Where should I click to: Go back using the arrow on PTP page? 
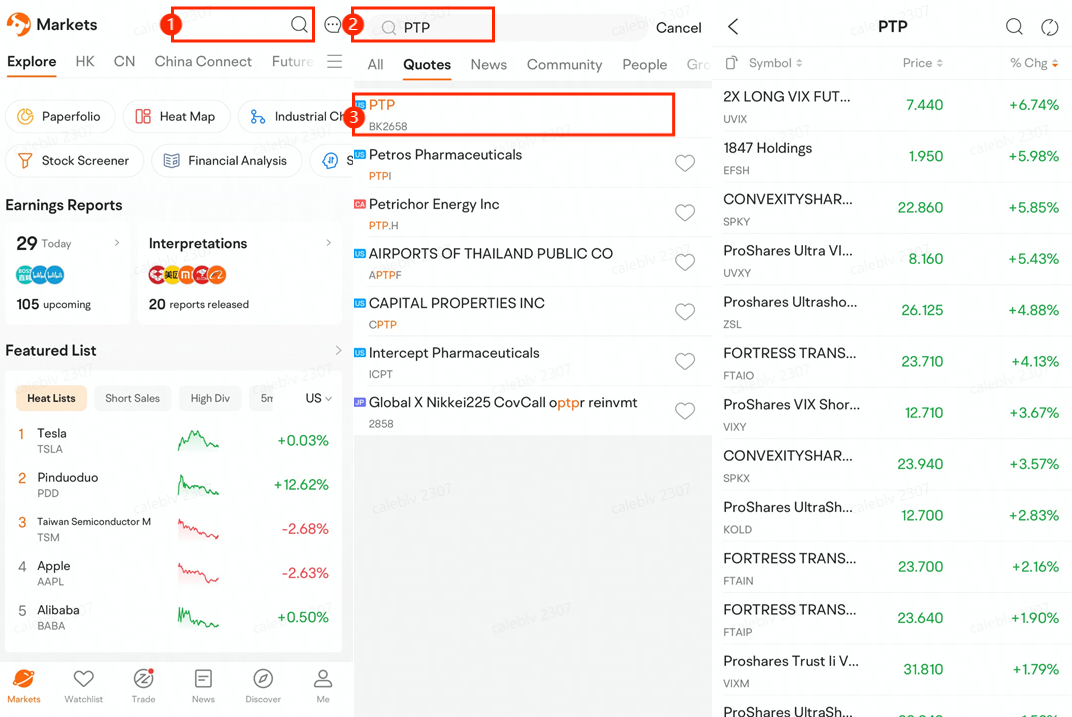tap(734, 27)
